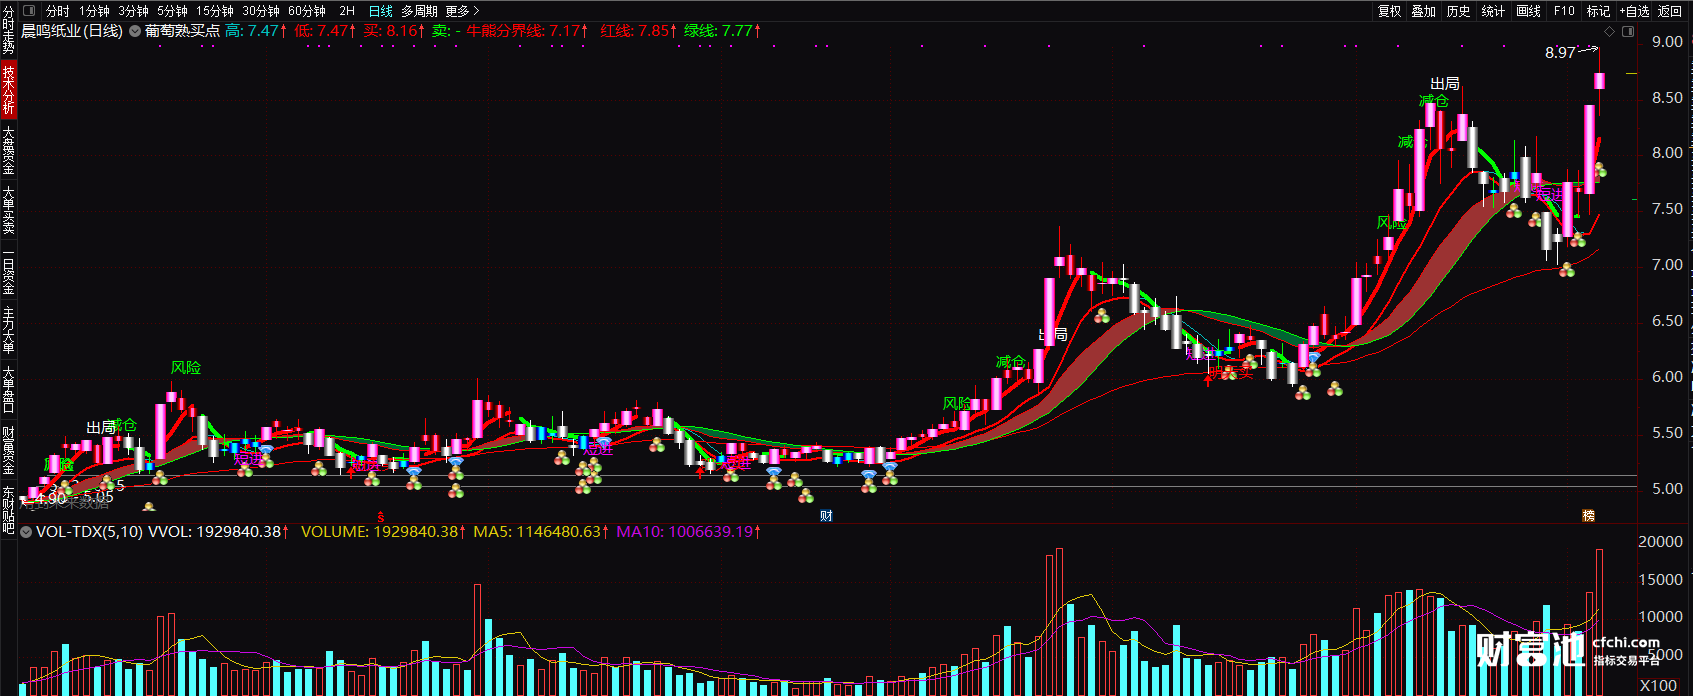Open the 财富资金 sidebar tab
The height and width of the screenshot is (696, 1693).
(x=8, y=450)
